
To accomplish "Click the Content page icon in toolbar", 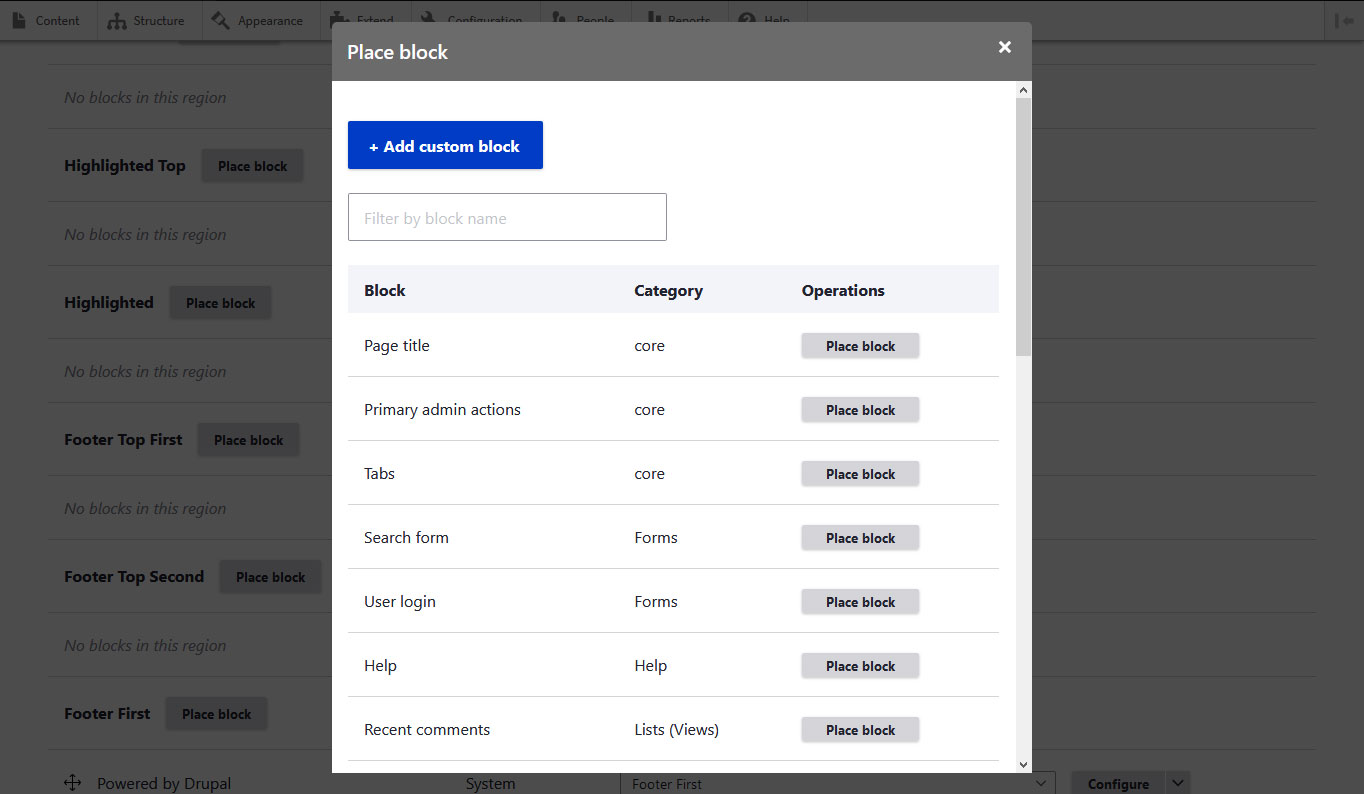I will point(19,20).
